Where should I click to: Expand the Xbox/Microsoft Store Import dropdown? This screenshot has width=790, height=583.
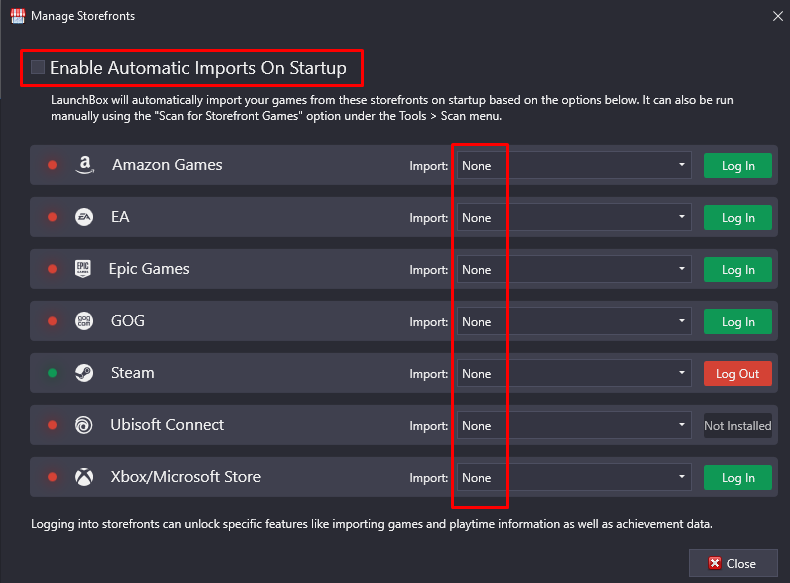pos(574,477)
